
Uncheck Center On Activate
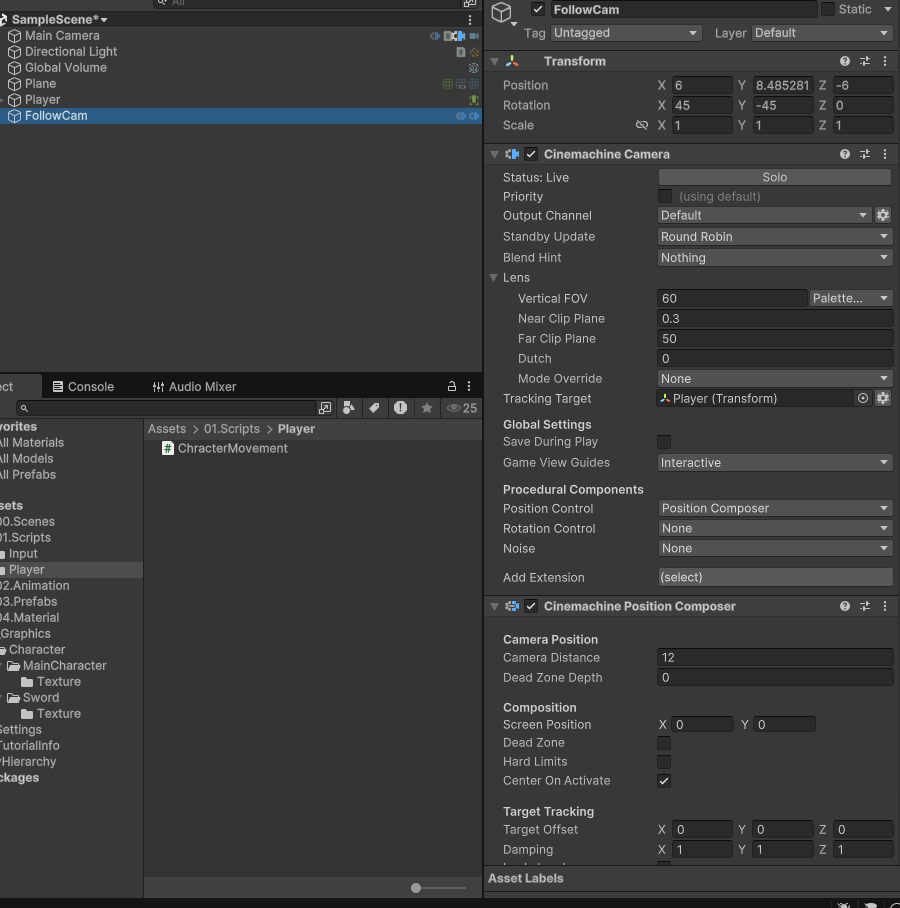point(664,781)
